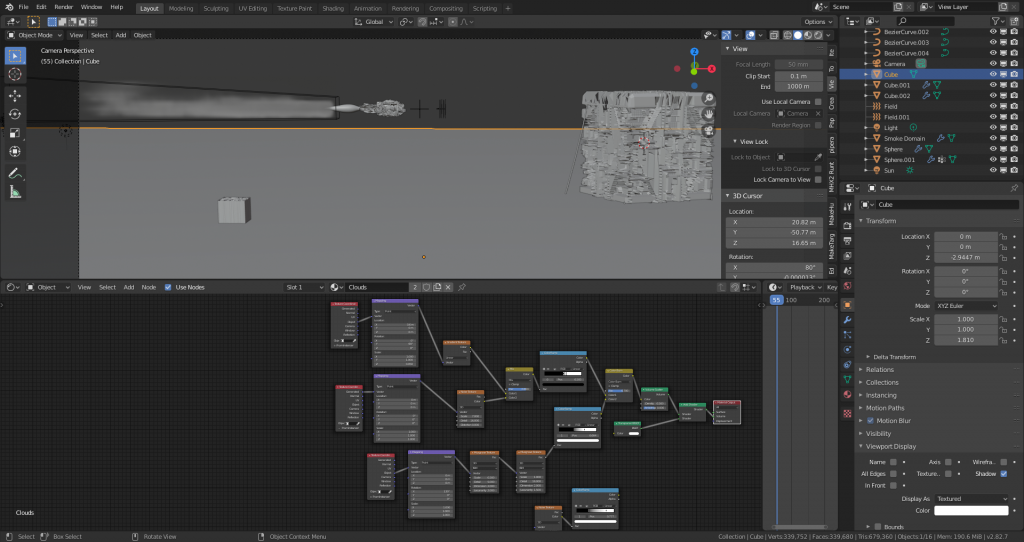Click the Scale Z value field

966,340
